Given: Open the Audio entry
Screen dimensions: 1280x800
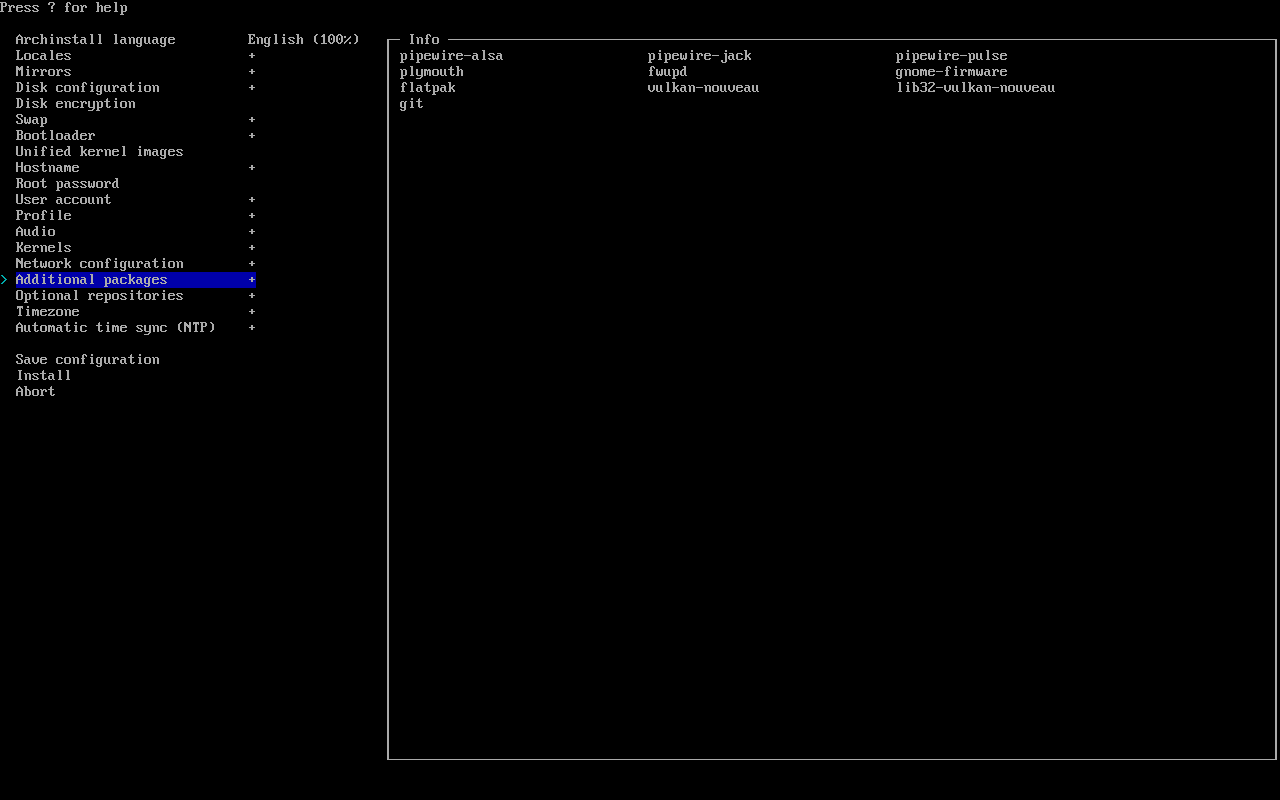Looking at the screenshot, I should click(35, 232).
